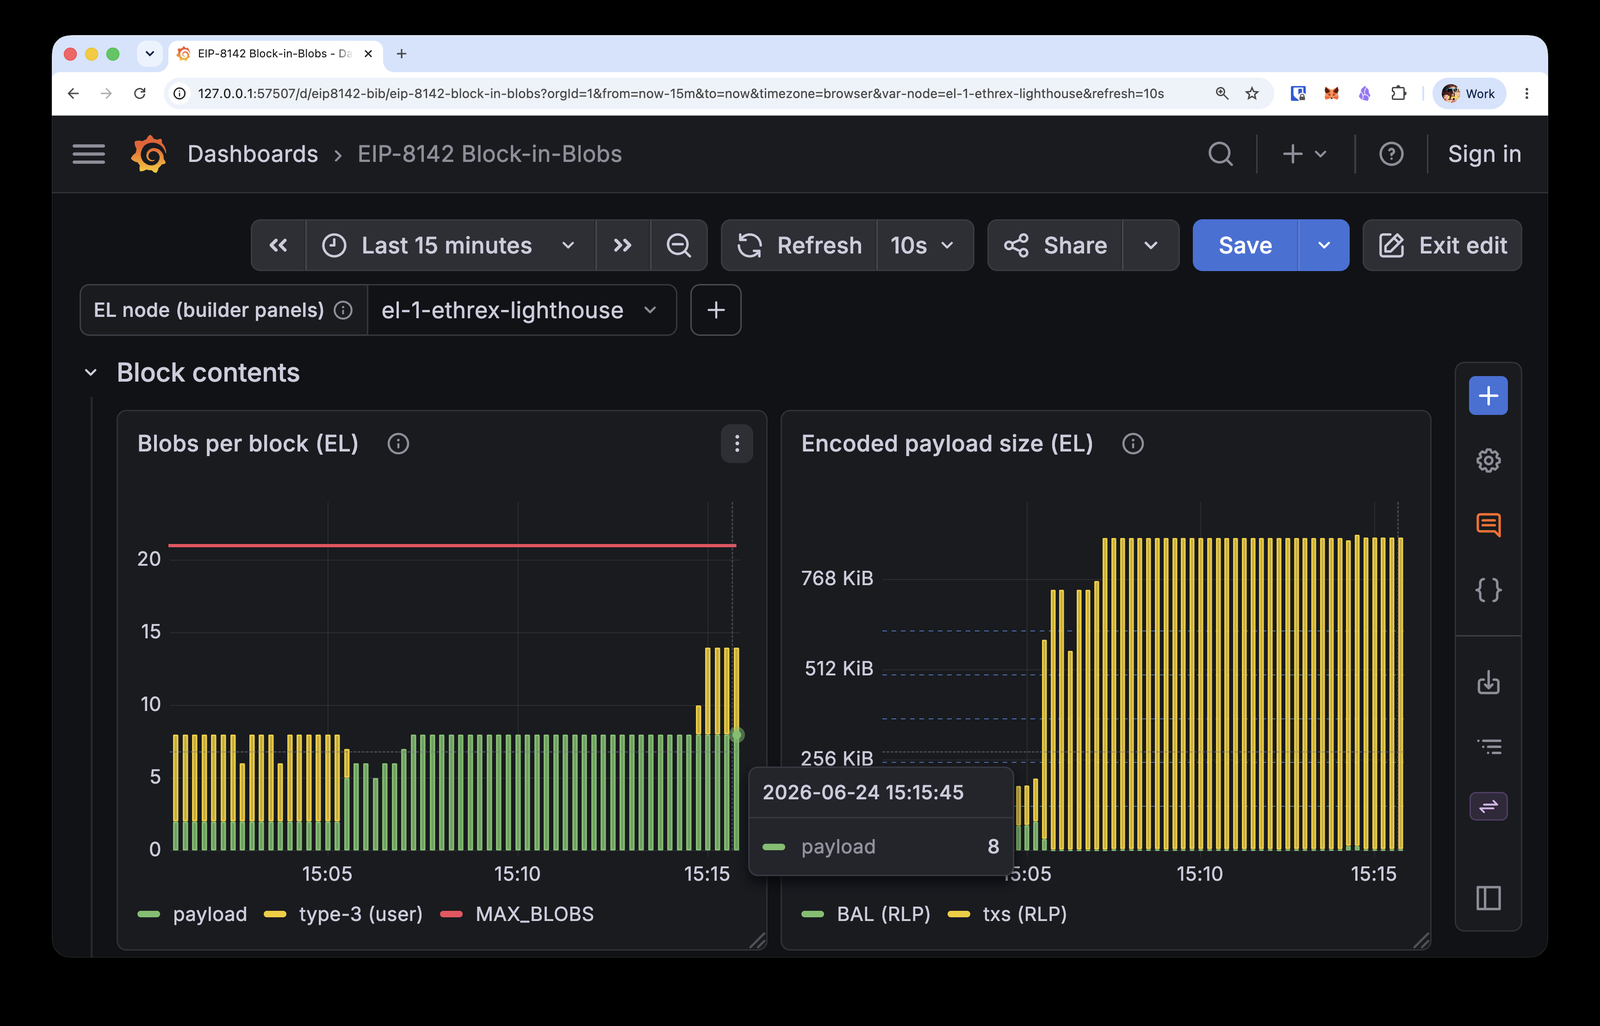
Task: Toggle the swap arrows sidebar button
Action: [x=1488, y=806]
